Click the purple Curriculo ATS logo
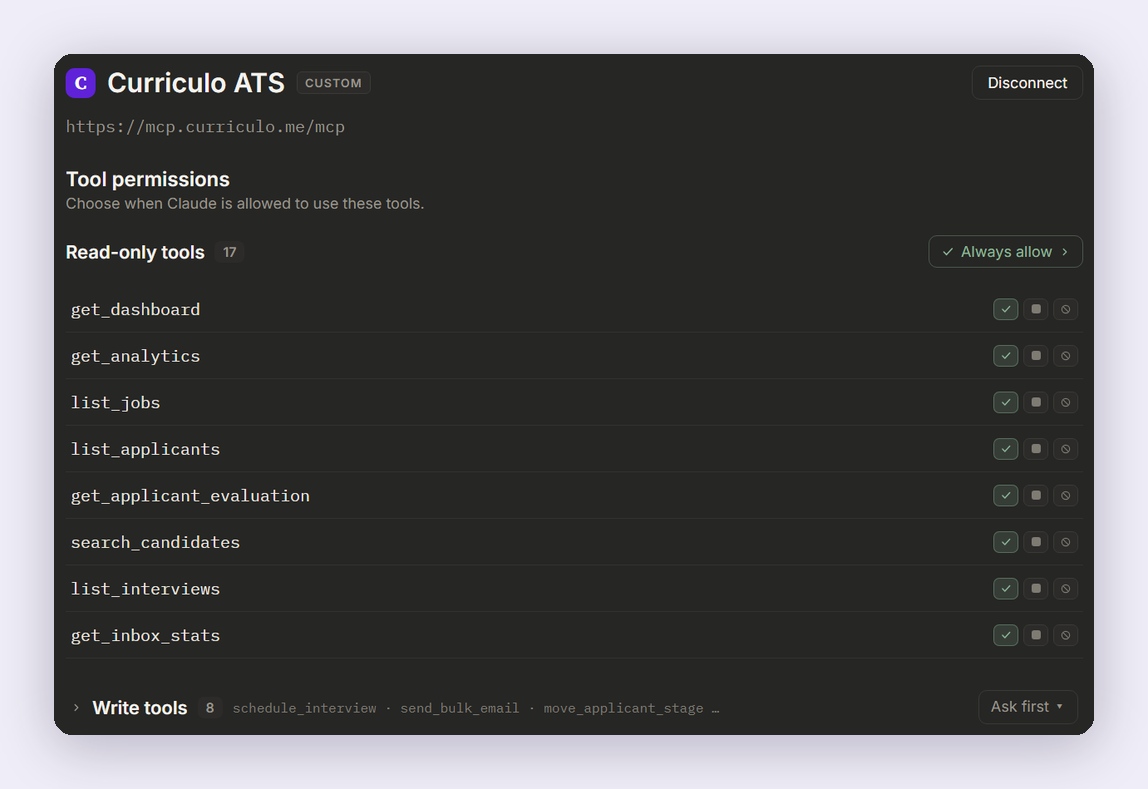Viewport: 1148px width, 789px height. point(81,83)
